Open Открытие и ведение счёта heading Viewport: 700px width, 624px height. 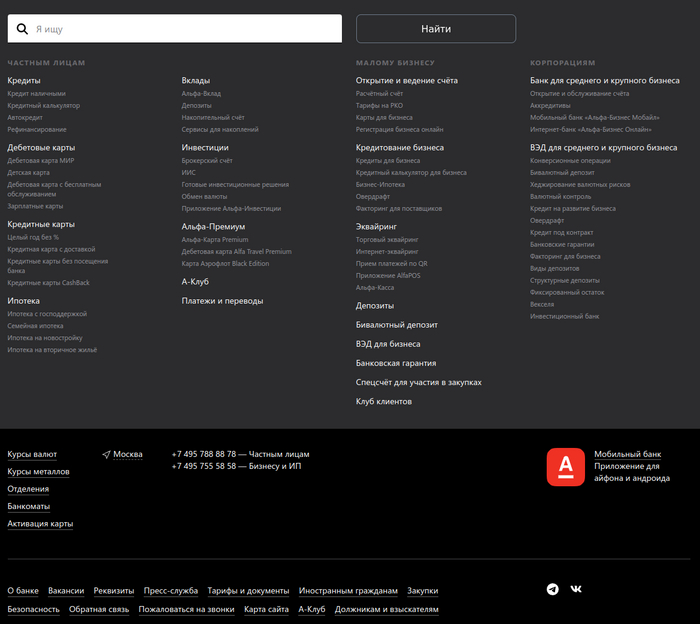(x=407, y=81)
